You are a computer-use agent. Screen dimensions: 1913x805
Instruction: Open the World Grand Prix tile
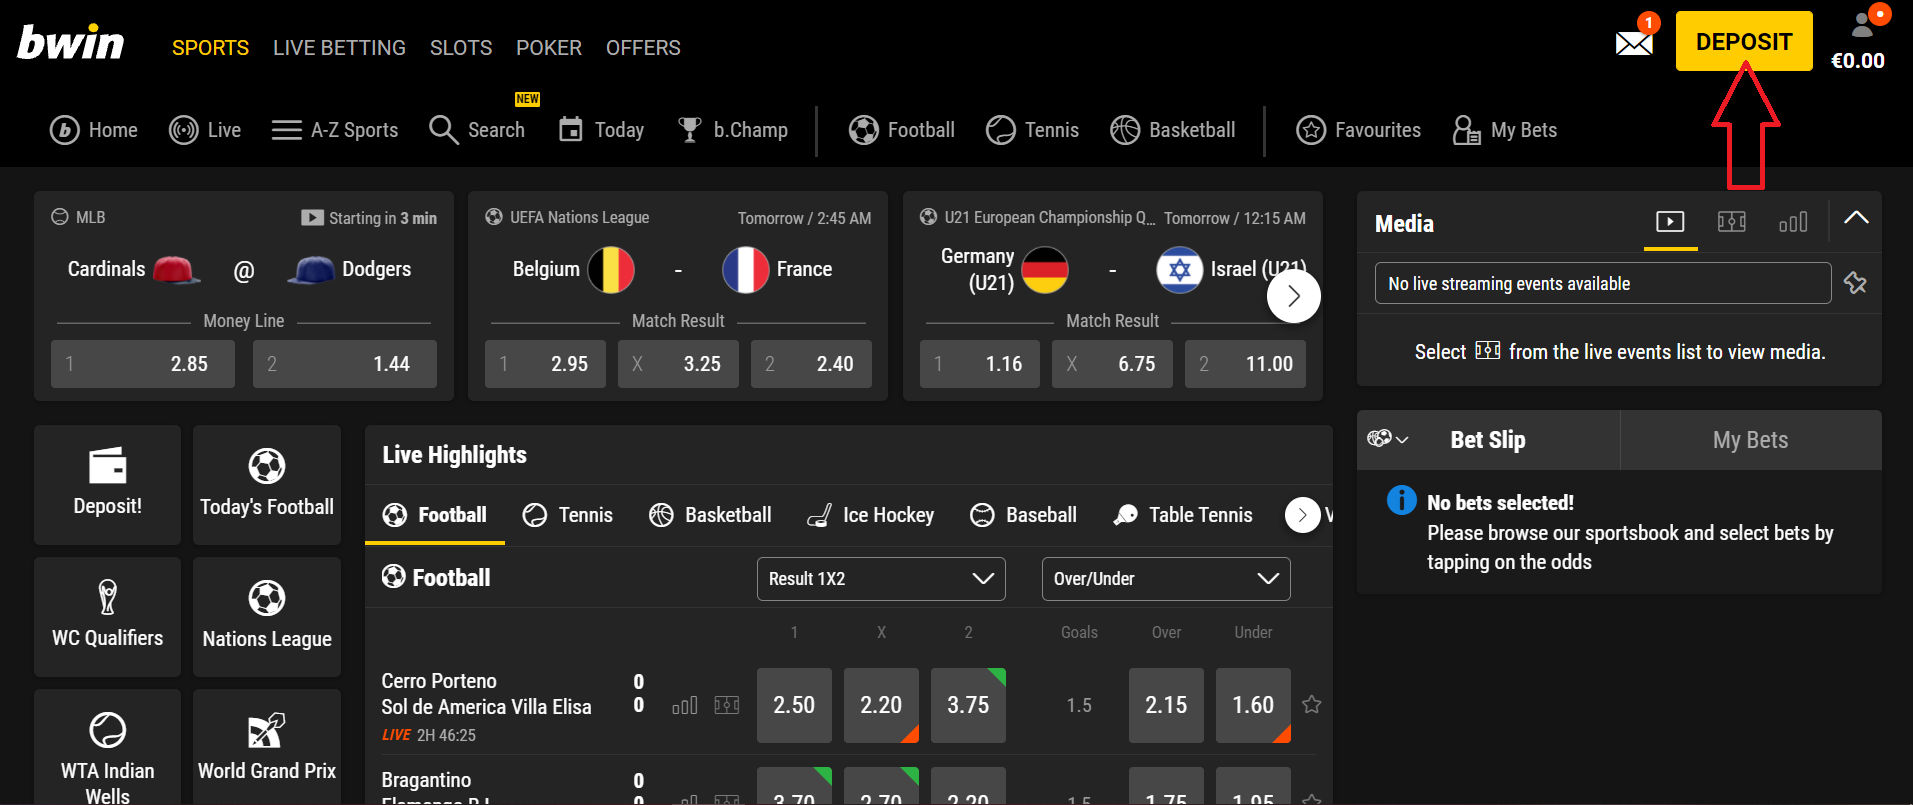(267, 748)
